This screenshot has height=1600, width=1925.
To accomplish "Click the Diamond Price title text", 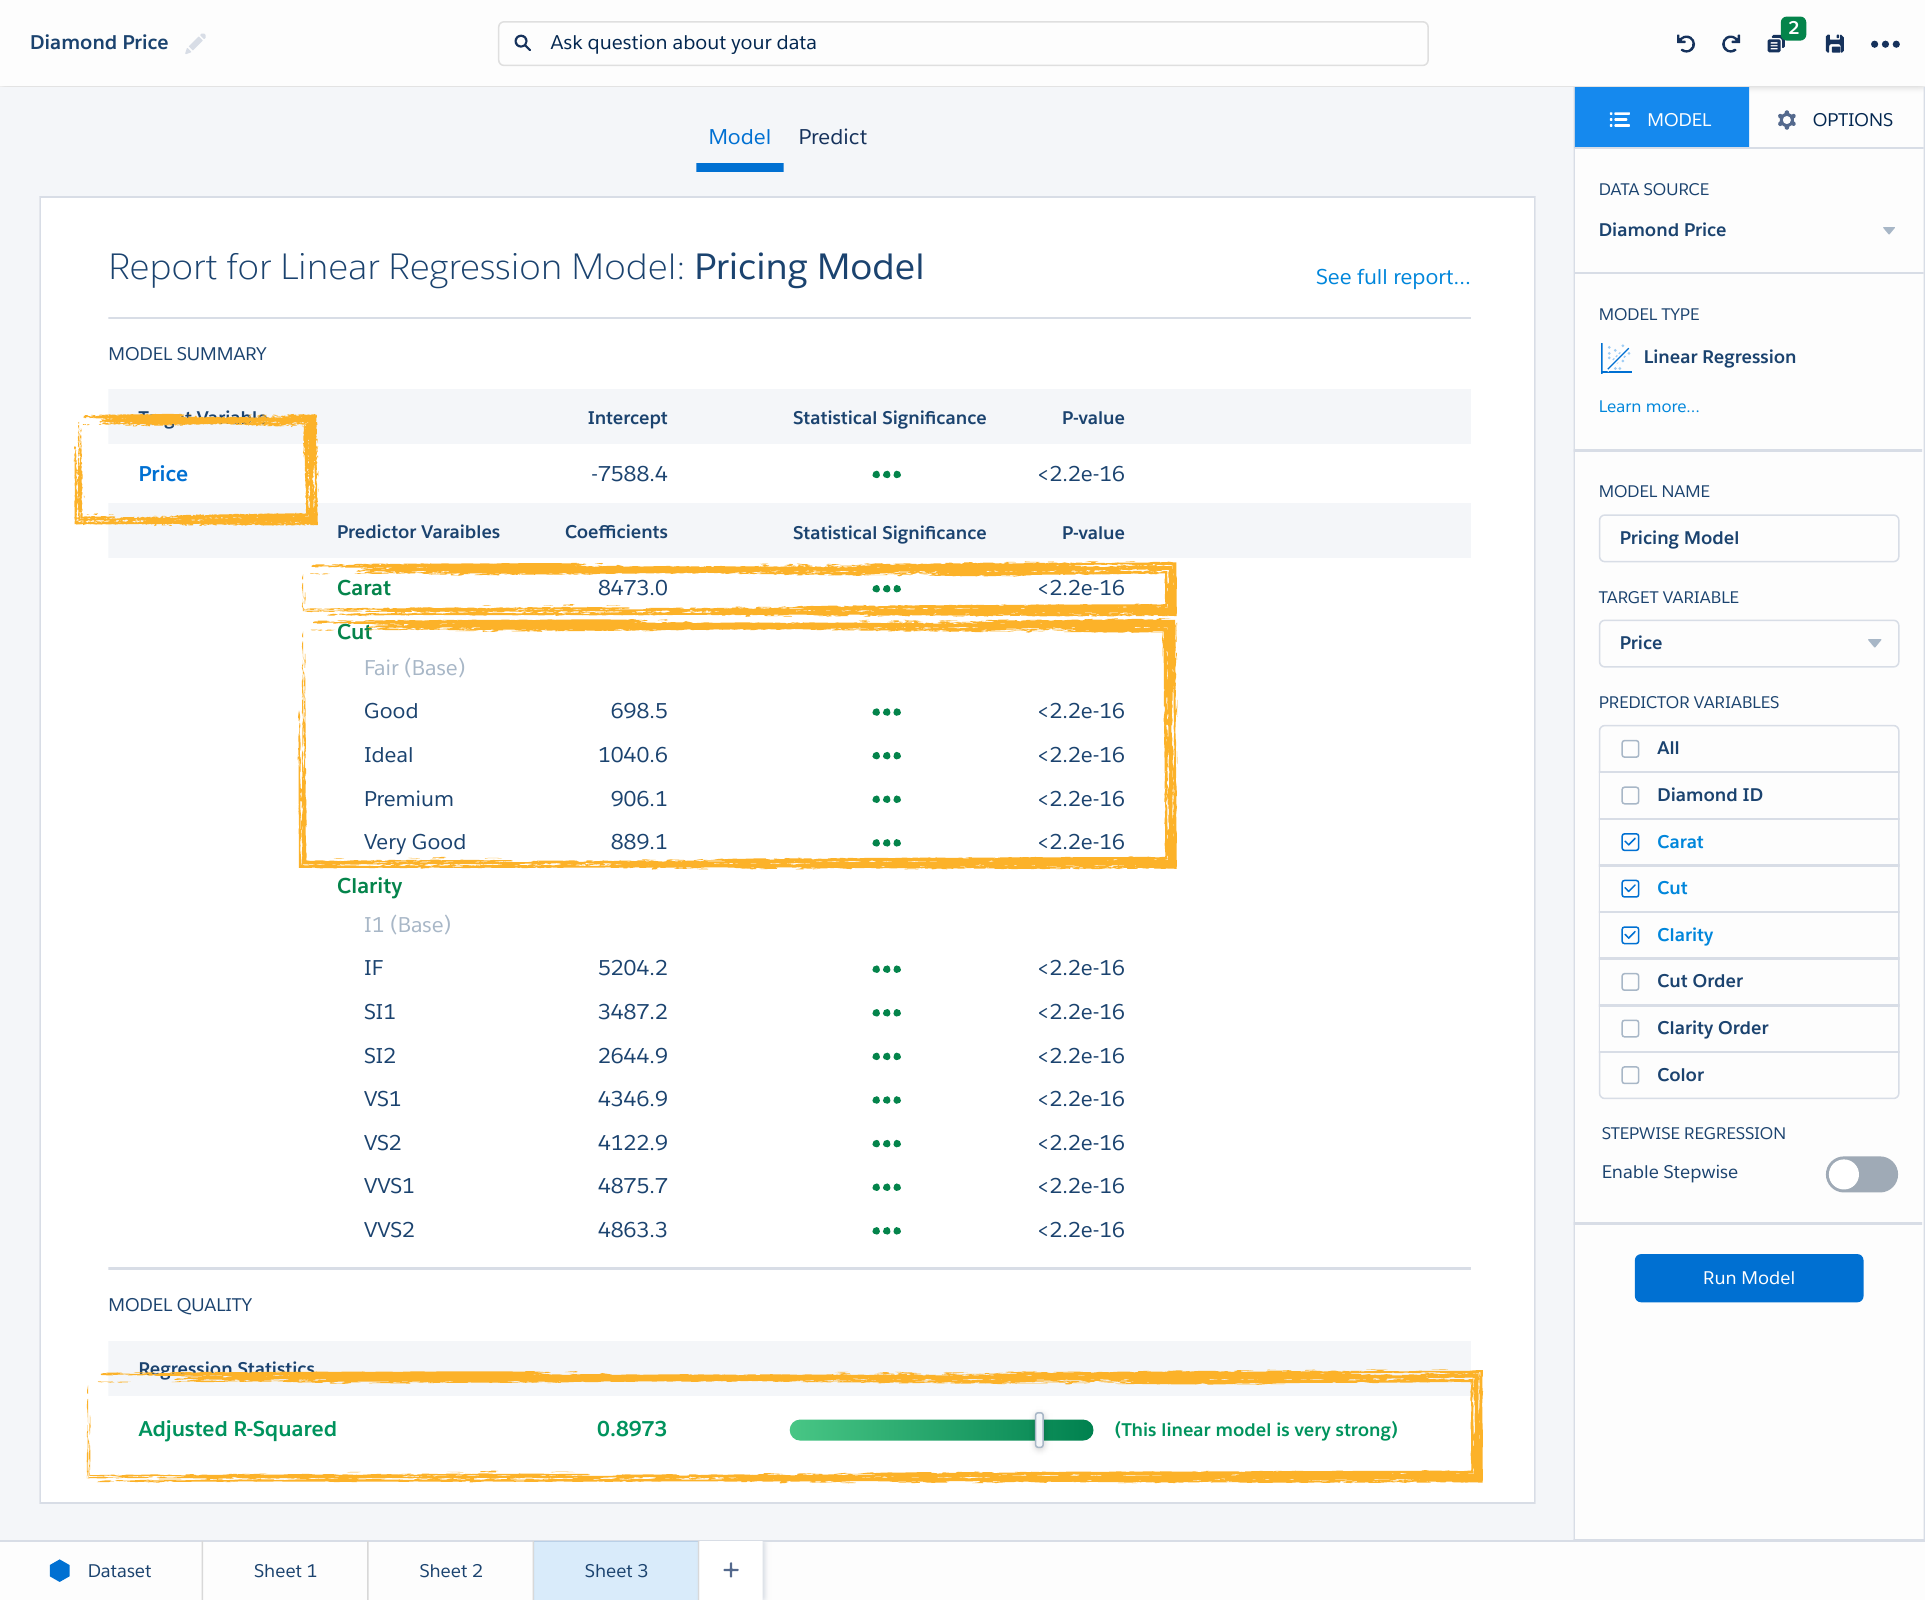I will click(99, 43).
